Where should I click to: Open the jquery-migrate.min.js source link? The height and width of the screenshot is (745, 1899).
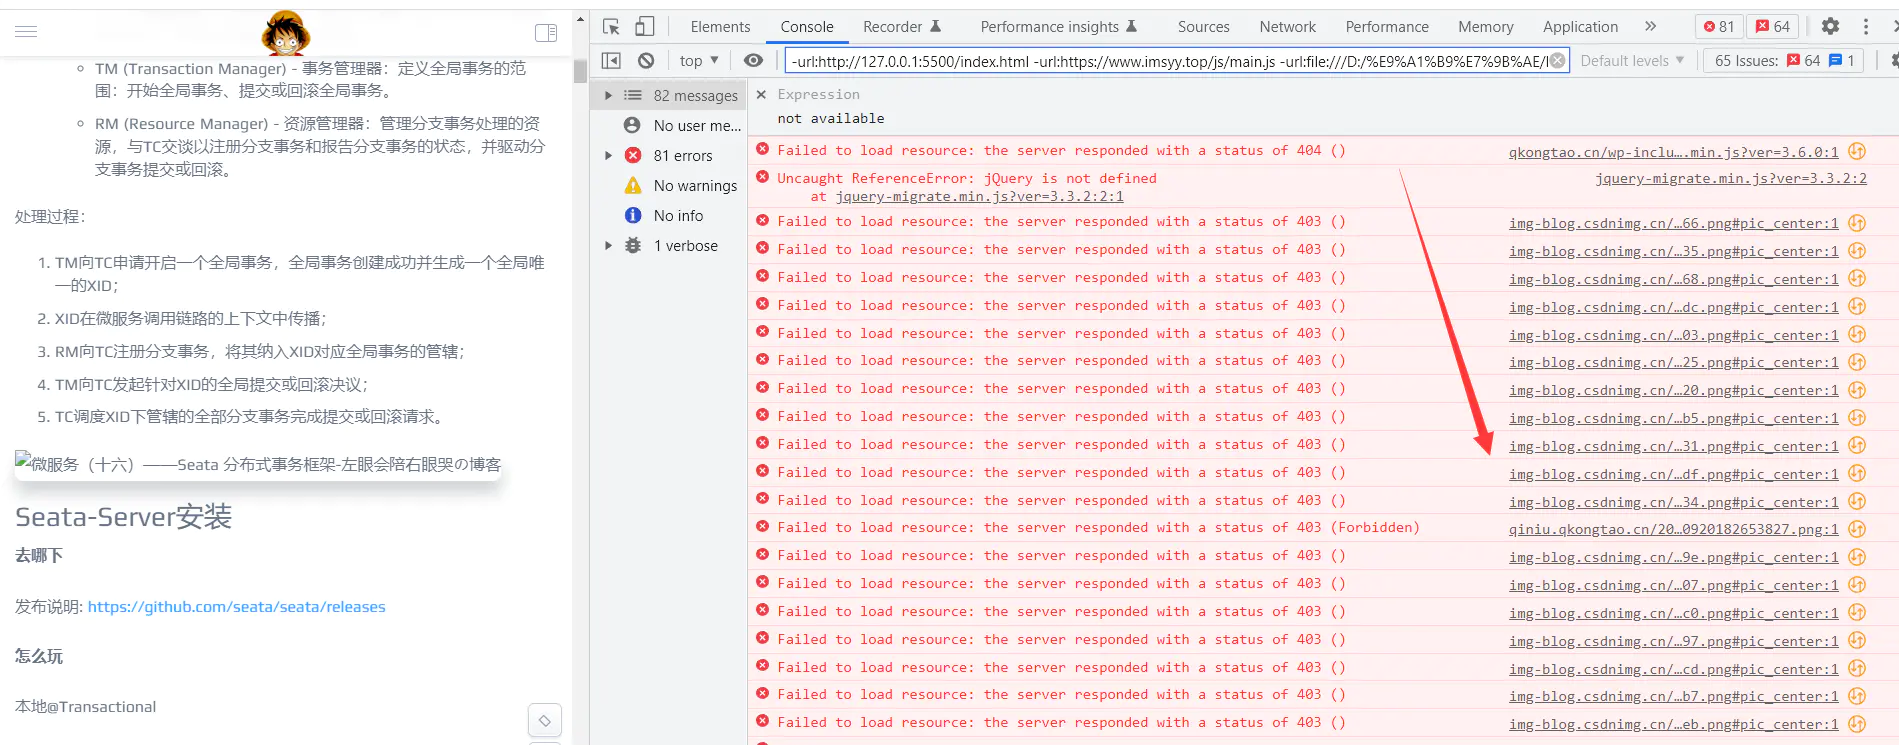(1731, 179)
